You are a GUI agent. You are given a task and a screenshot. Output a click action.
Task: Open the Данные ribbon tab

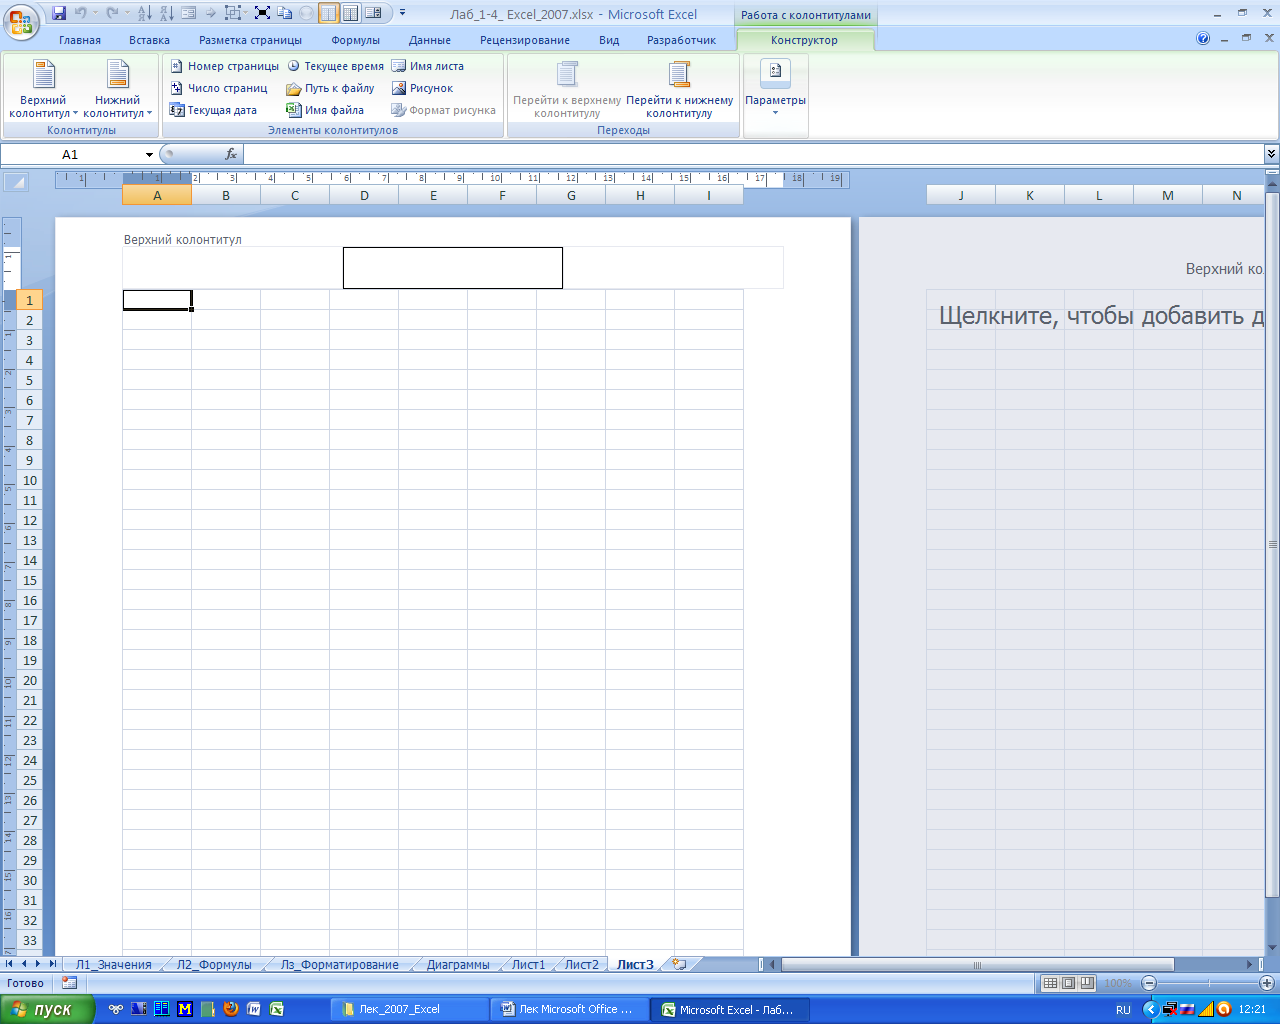430,40
